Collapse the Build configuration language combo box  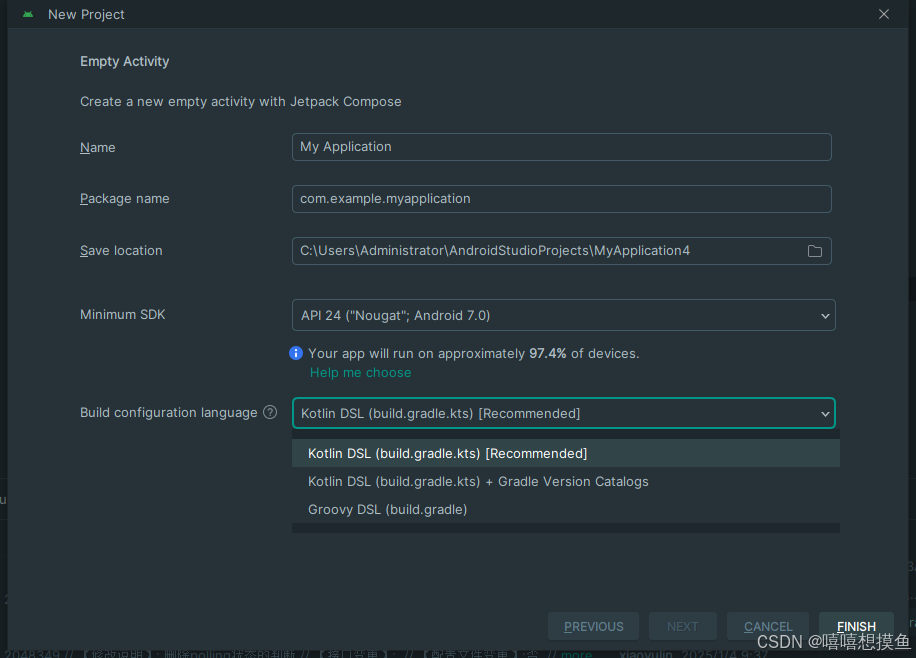564,413
